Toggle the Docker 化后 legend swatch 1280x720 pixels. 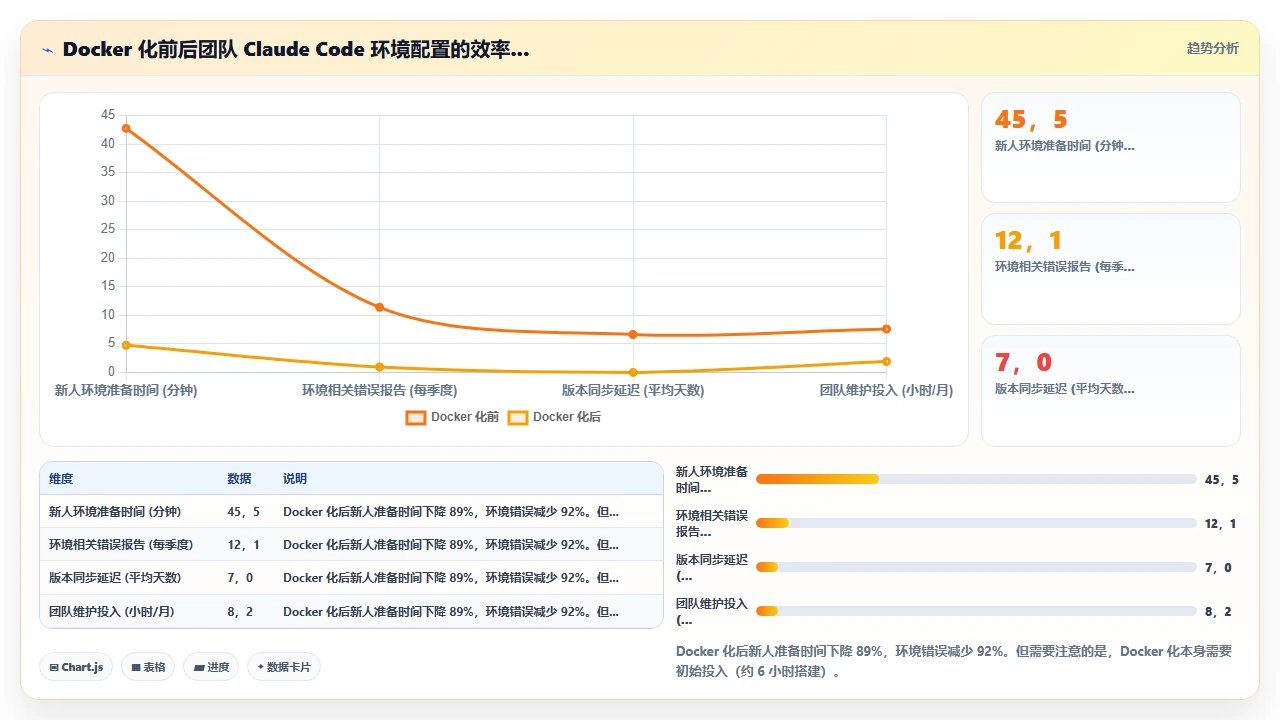(x=518, y=417)
